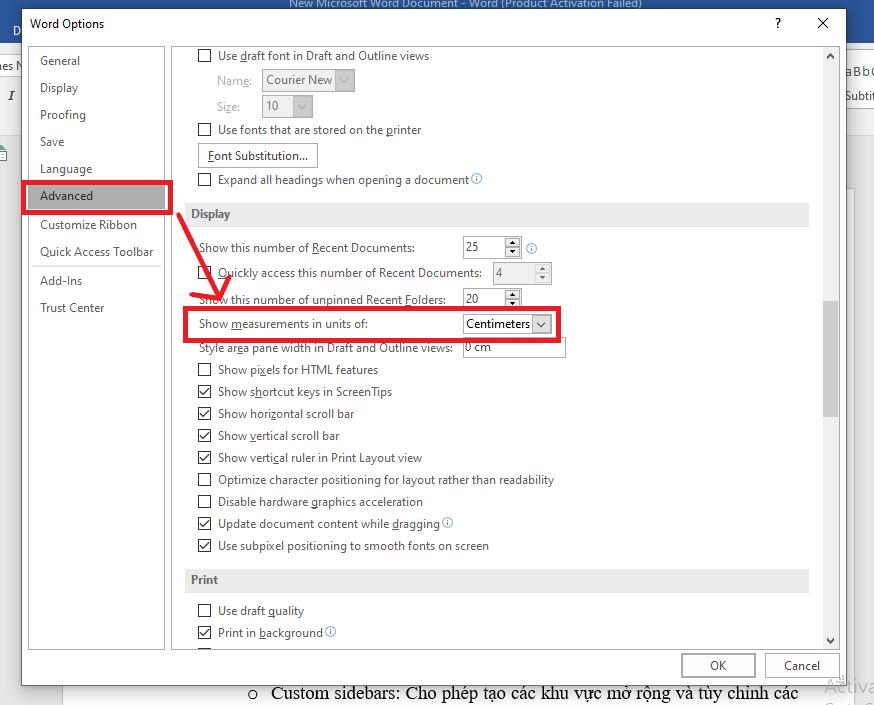Viewport: 874px width, 705px height.
Task: Open the Centimeters measurement units dropdown
Action: 541,324
